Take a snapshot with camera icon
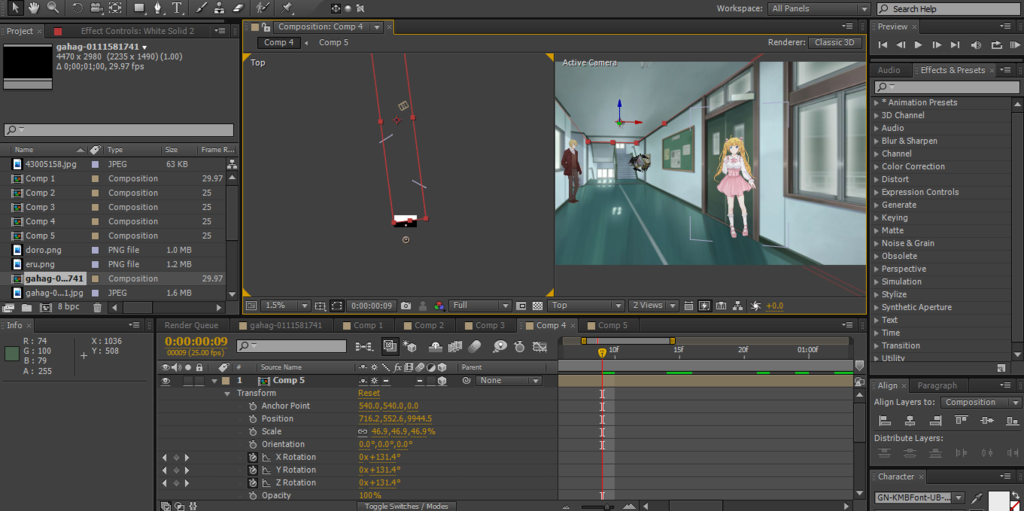The image size is (1024, 511). [406, 305]
